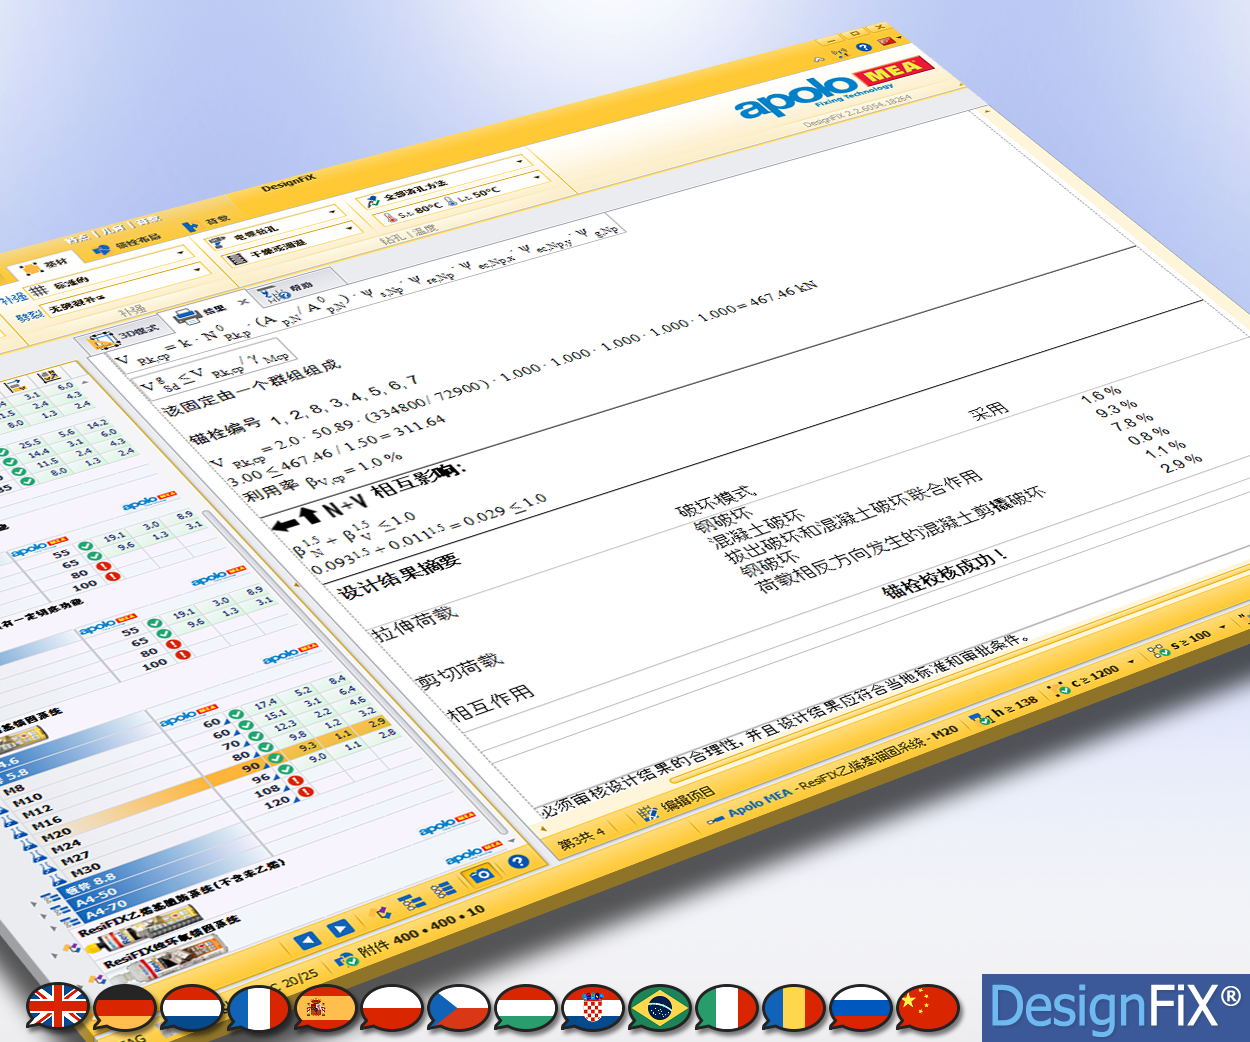The width and height of the screenshot is (1250, 1042).
Task: Pick the Croatian flag language bubble
Action: click(594, 1008)
